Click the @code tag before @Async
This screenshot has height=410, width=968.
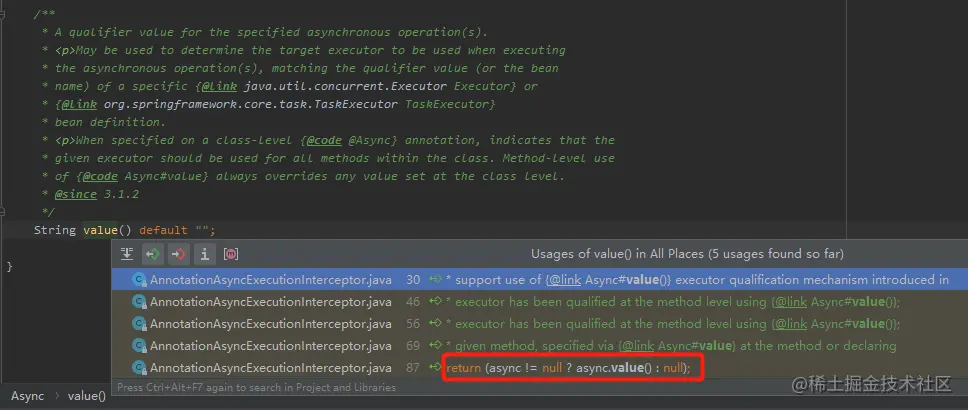point(323,140)
